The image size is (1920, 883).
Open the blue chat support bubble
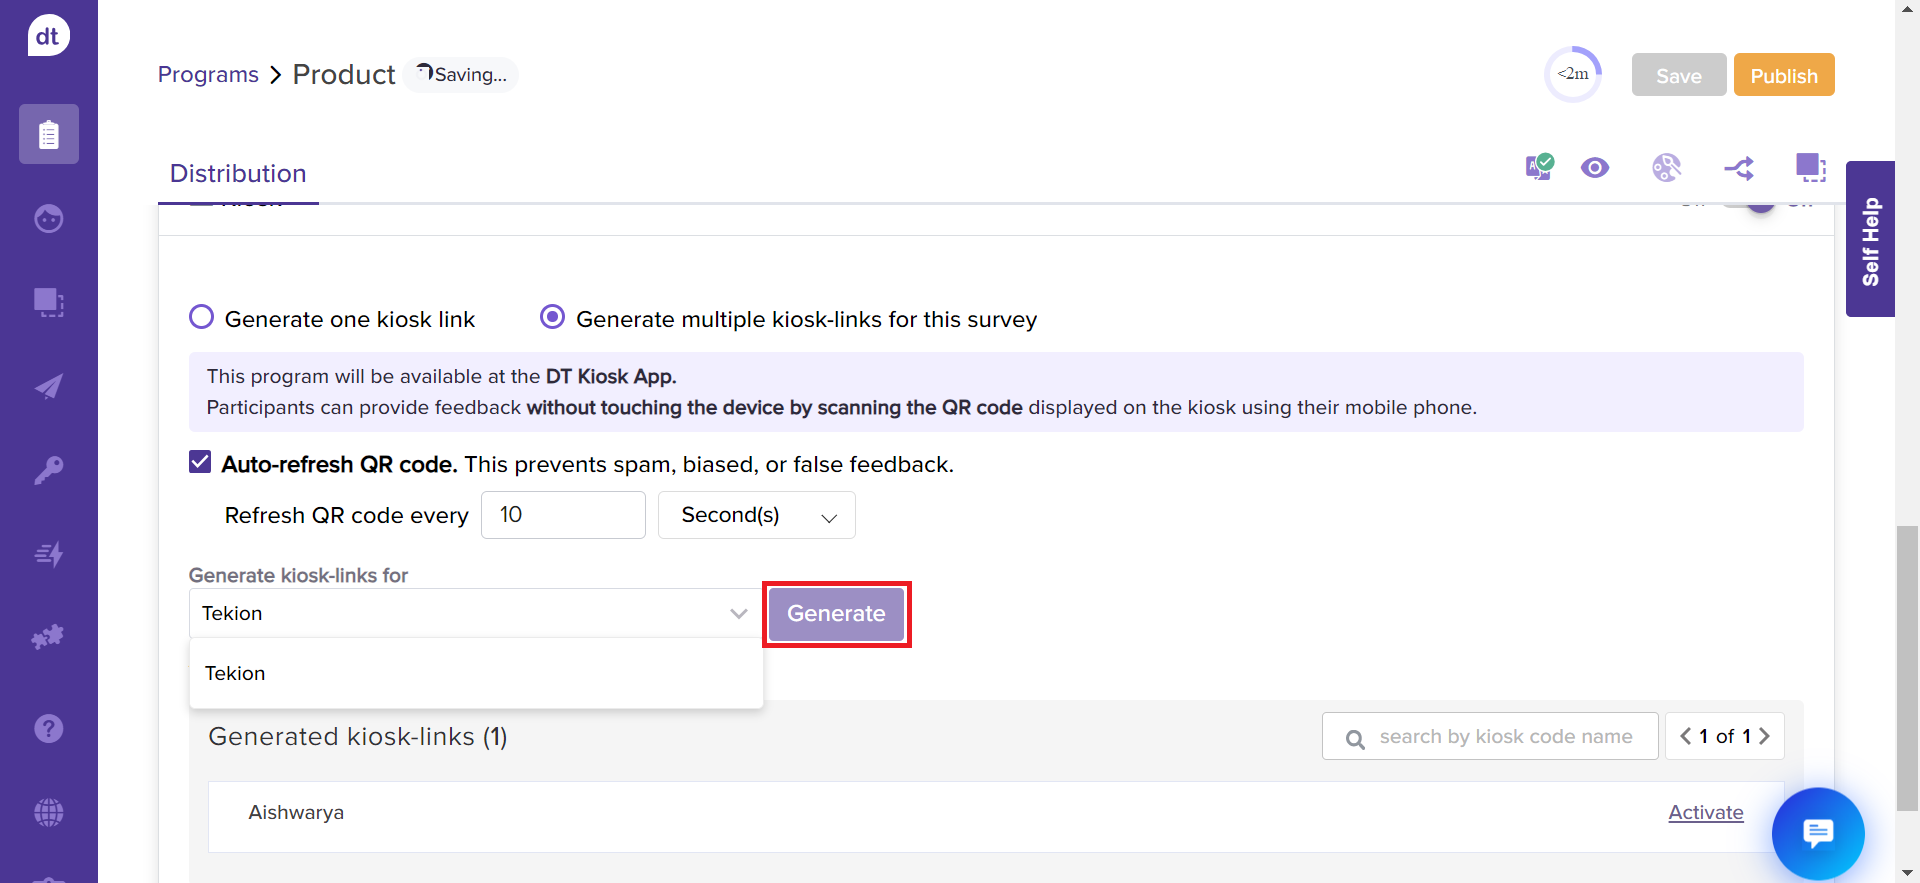click(1817, 833)
